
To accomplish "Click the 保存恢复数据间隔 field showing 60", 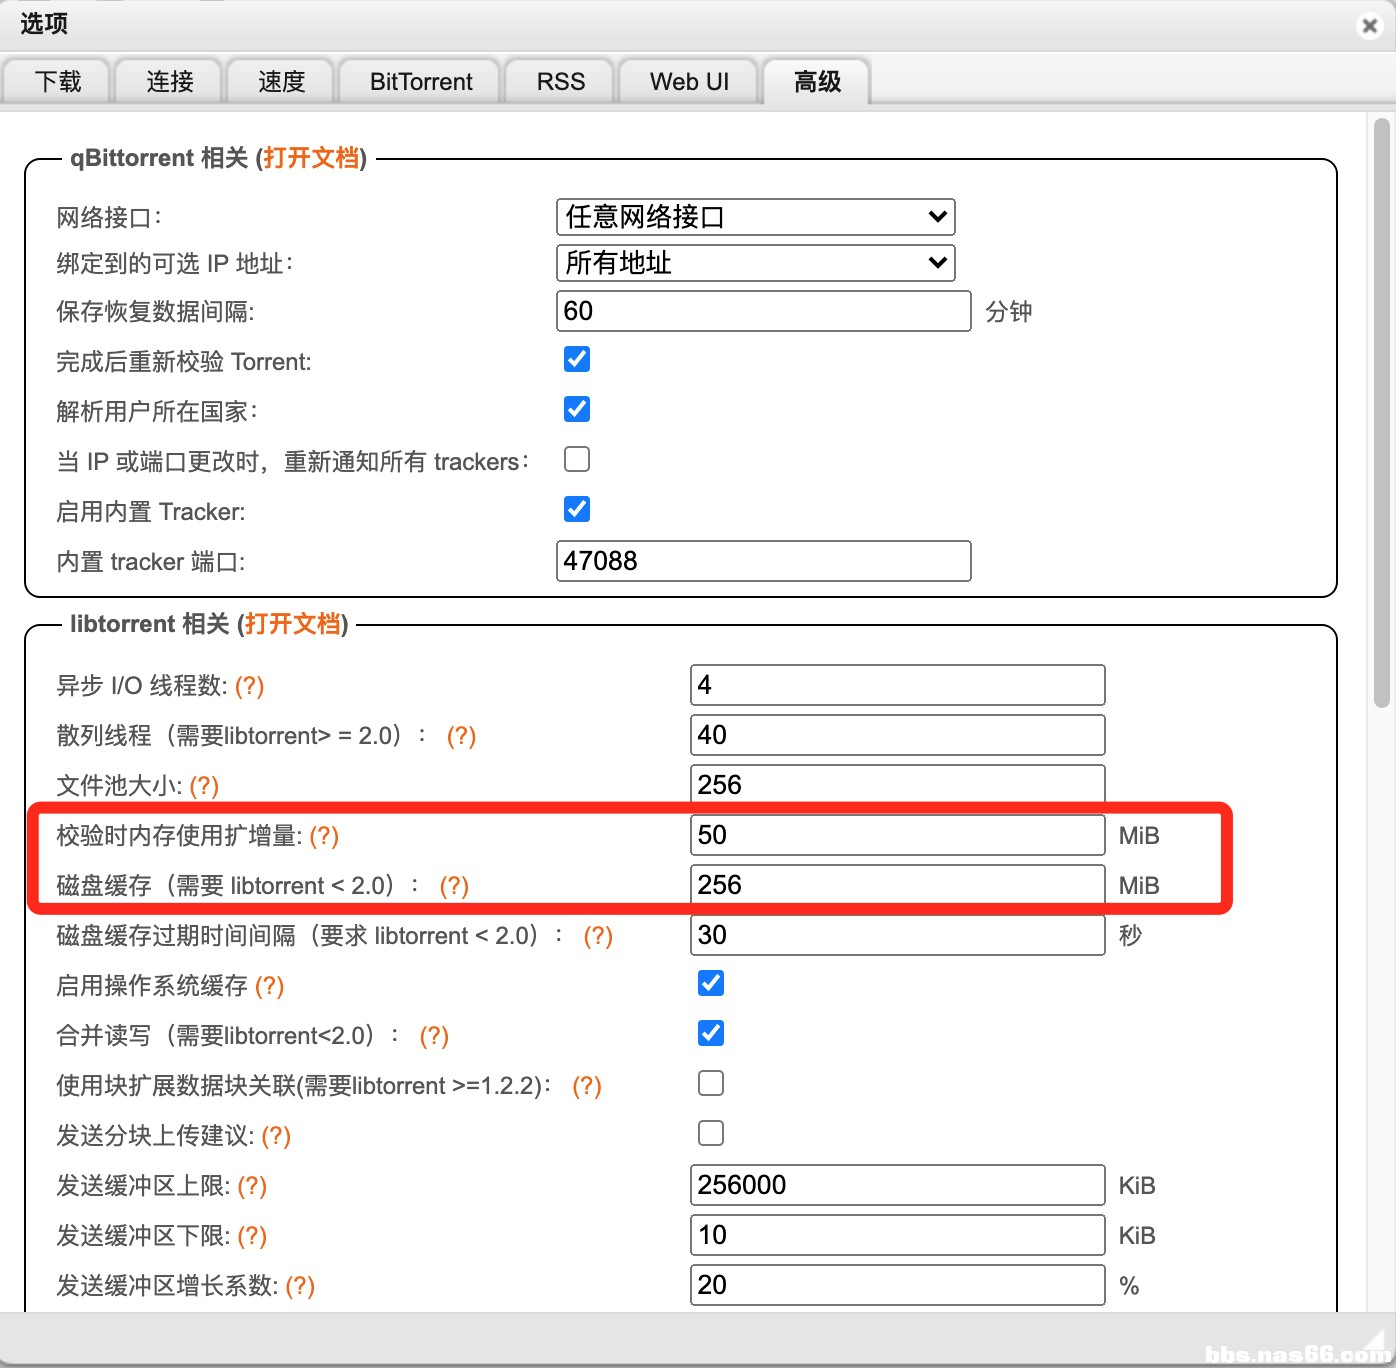I will (x=764, y=311).
